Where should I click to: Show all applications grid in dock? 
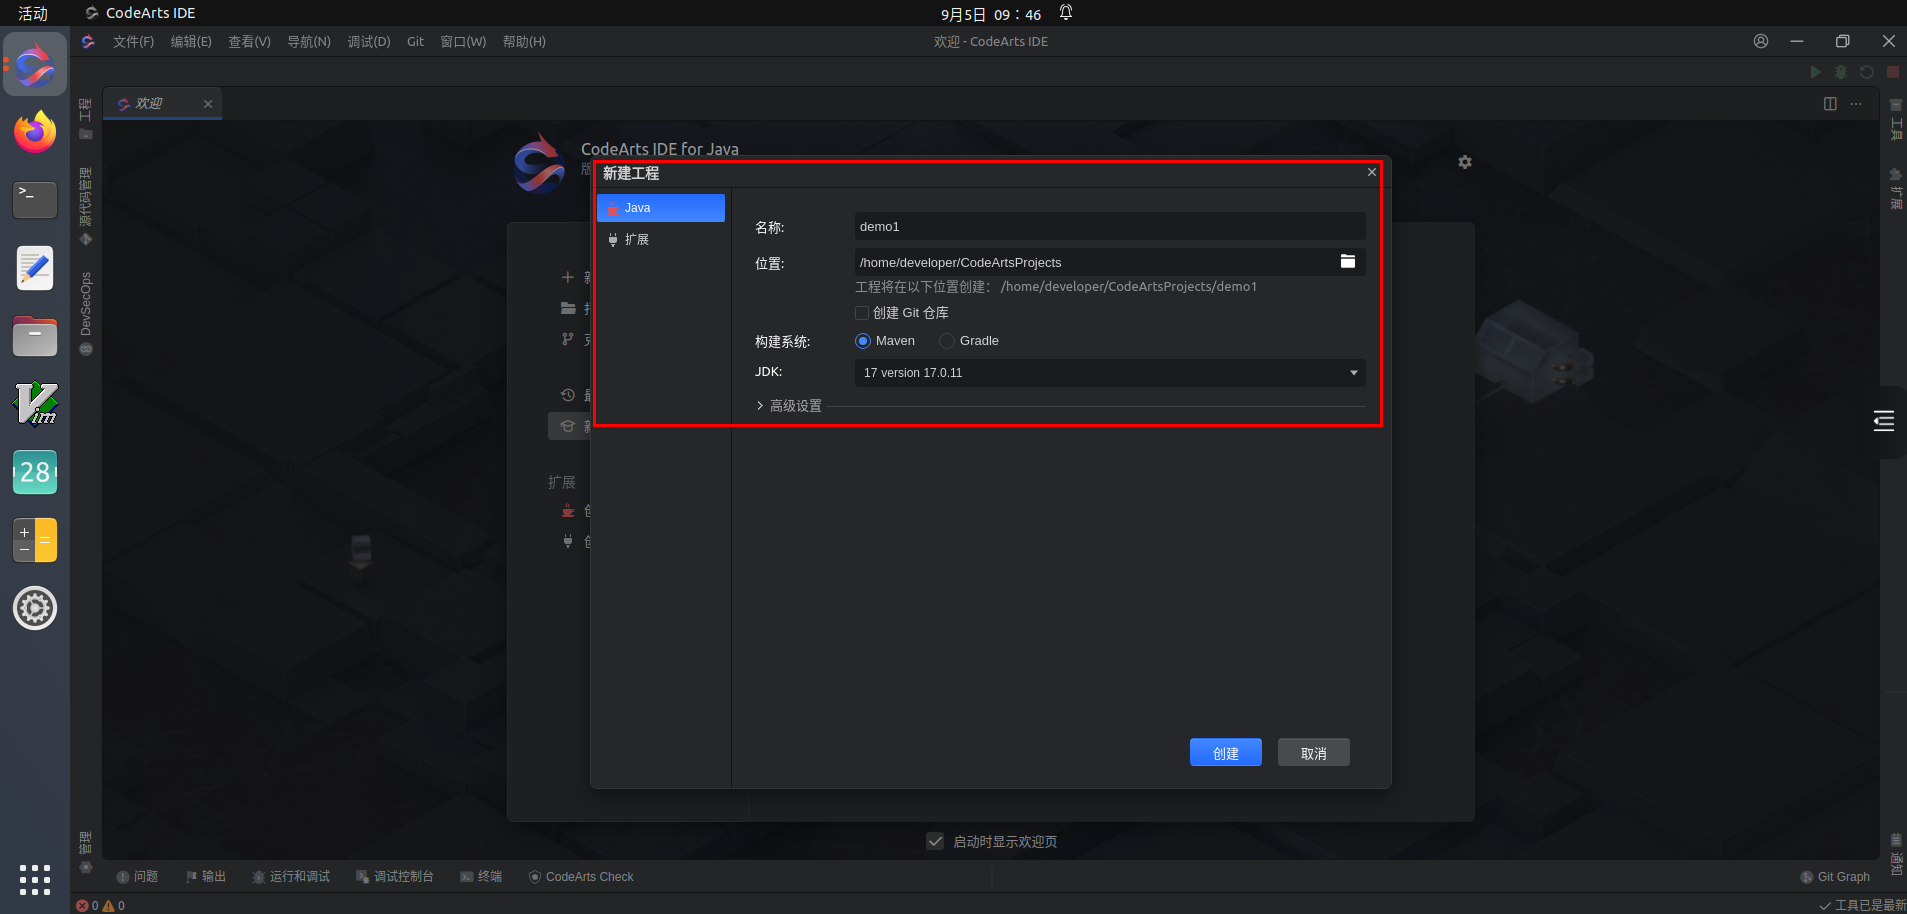(x=35, y=880)
